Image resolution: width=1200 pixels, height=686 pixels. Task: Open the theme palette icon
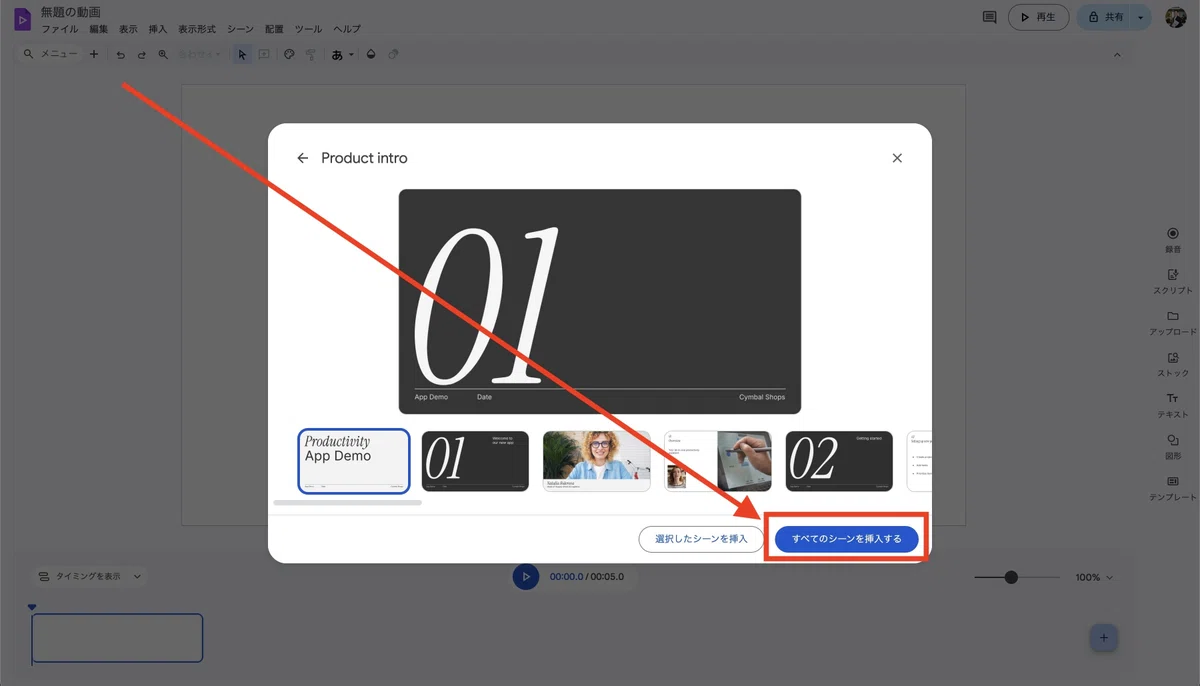pos(289,55)
